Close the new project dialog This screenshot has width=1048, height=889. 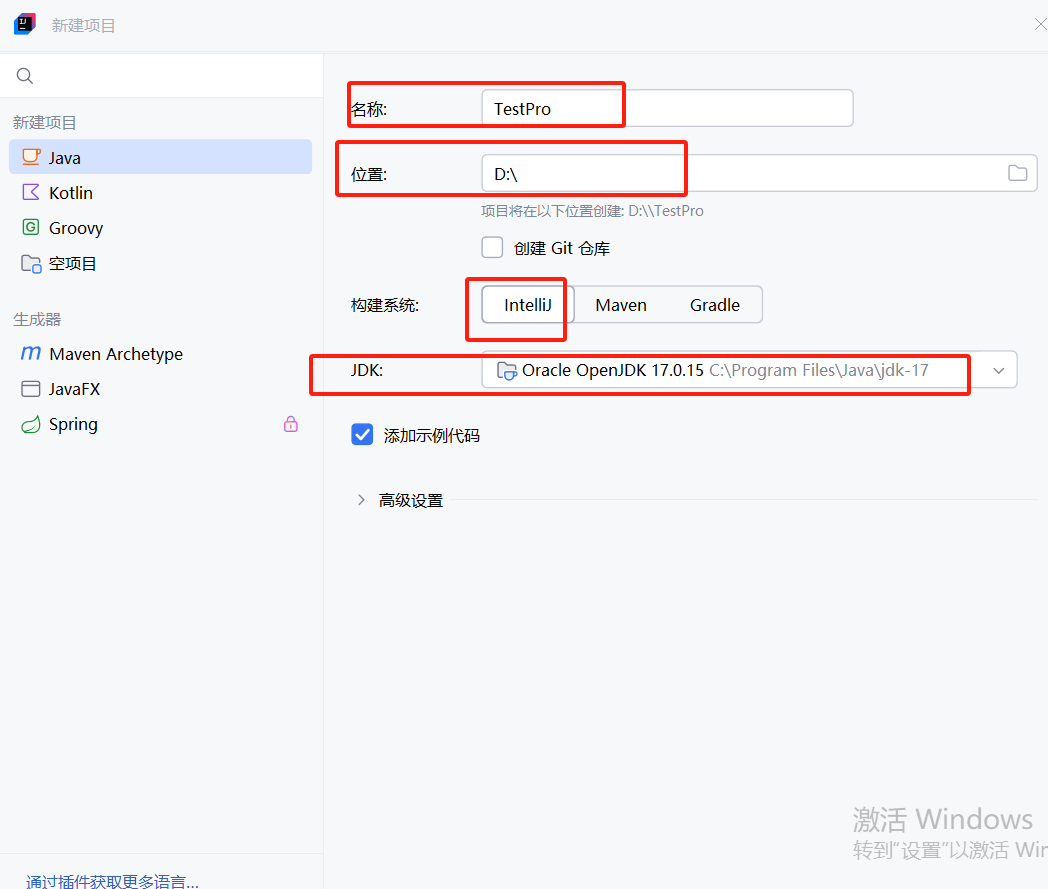1040,25
